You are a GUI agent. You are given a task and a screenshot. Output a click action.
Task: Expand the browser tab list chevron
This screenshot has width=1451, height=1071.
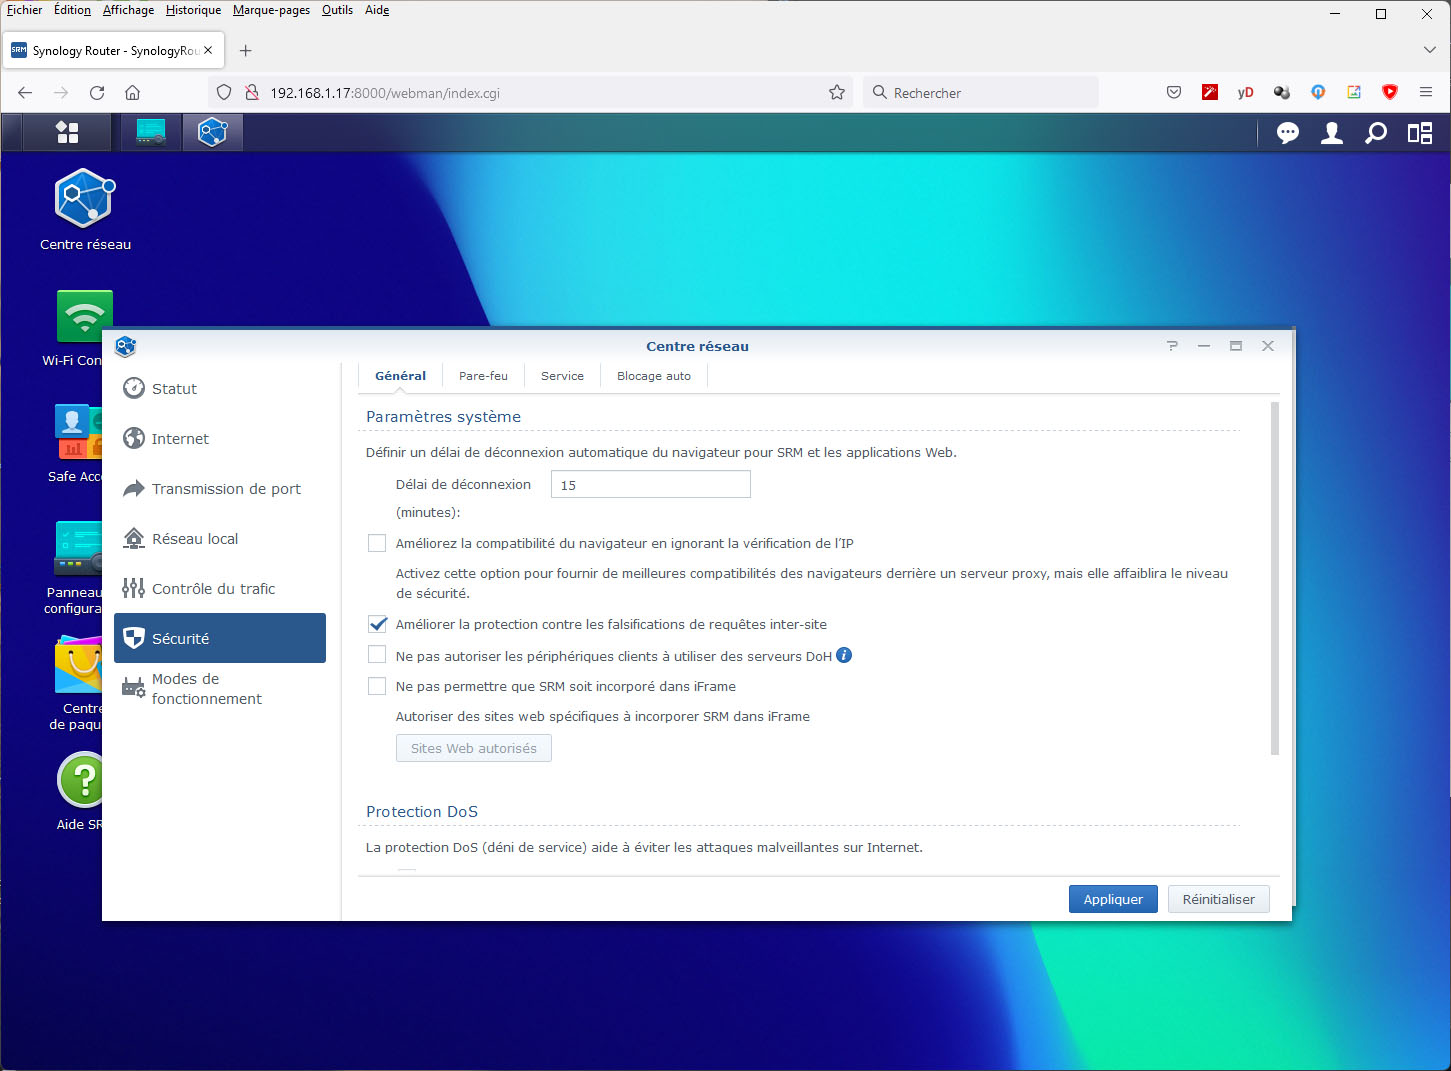point(1428,50)
